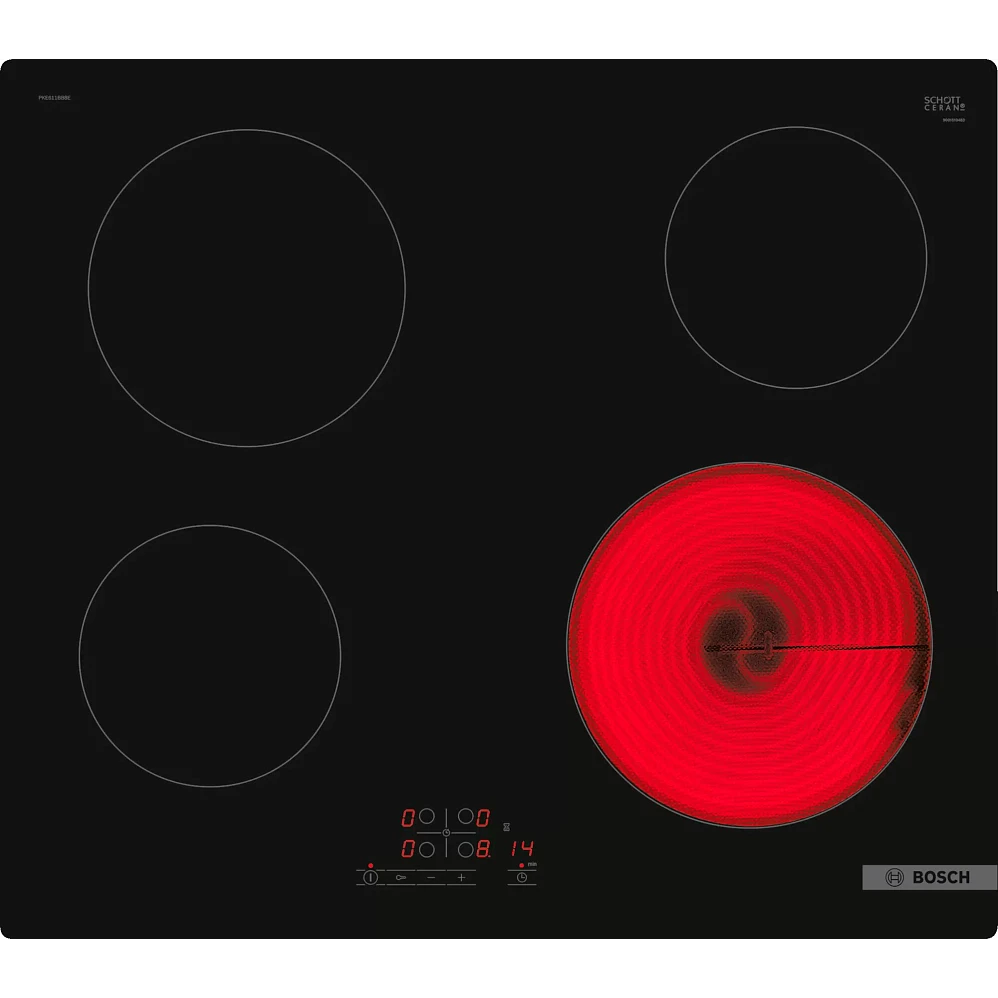This screenshot has height=998, width=998.
Task: Select the top-right cooking zone circle
Action: (x=465, y=817)
